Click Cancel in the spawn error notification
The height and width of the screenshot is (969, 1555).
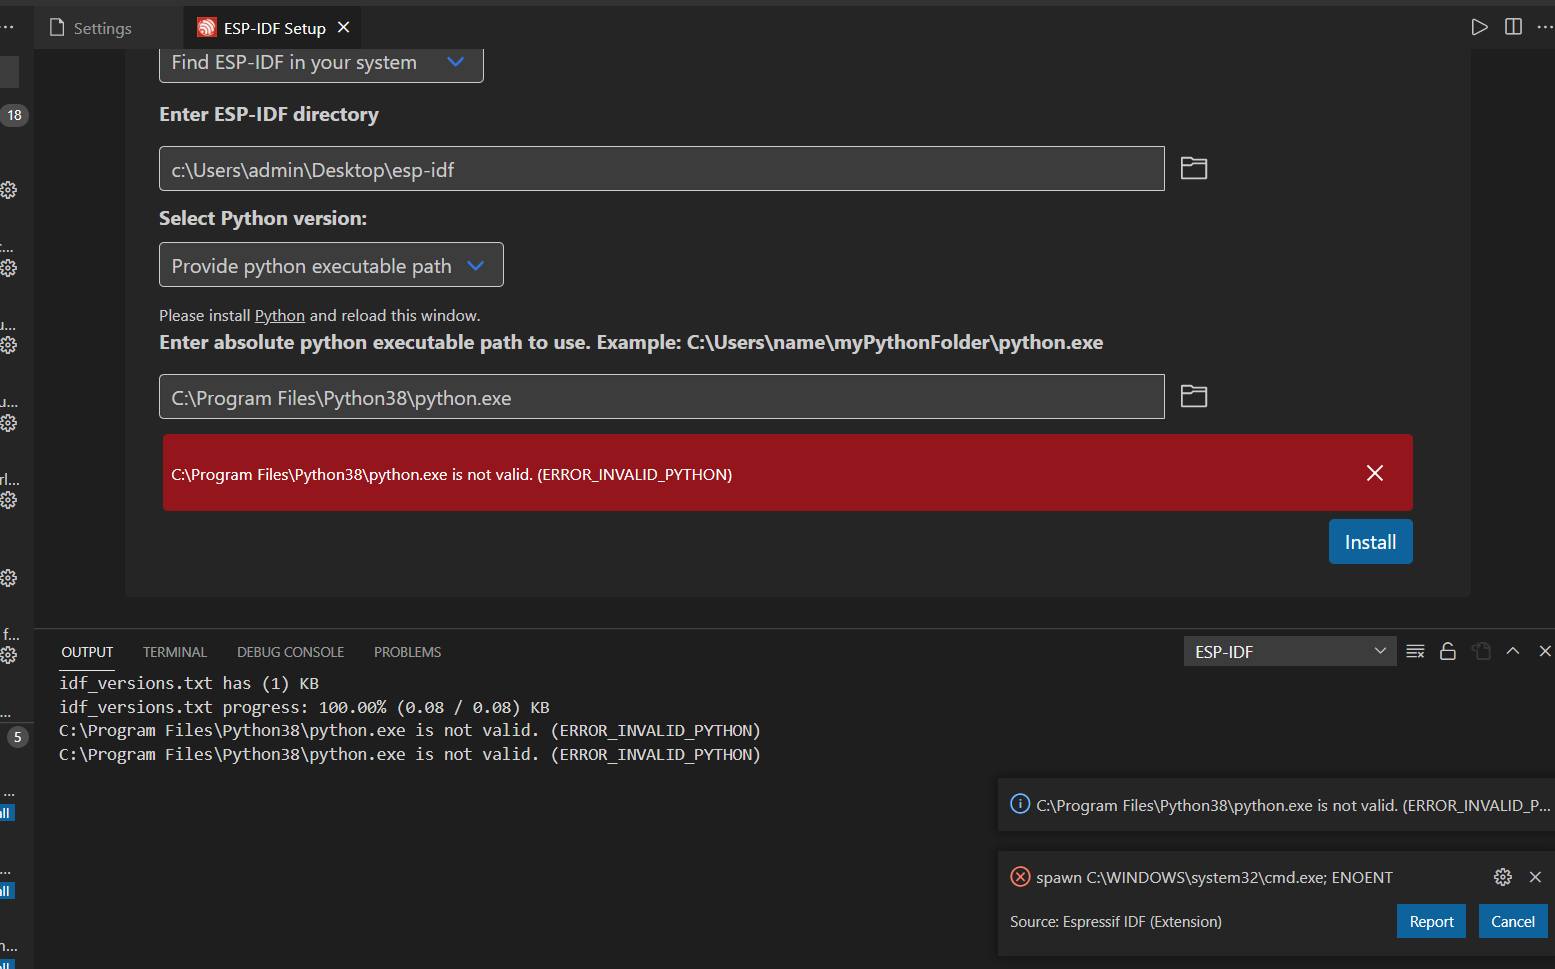pyautogui.click(x=1512, y=921)
